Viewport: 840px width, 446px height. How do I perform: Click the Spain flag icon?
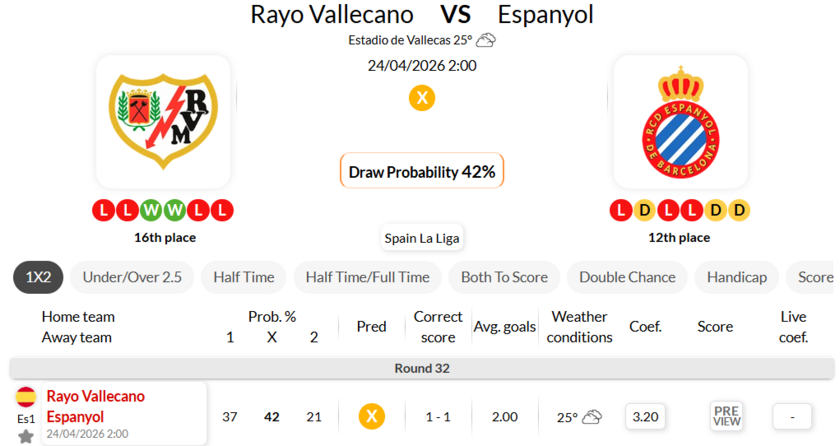26,397
